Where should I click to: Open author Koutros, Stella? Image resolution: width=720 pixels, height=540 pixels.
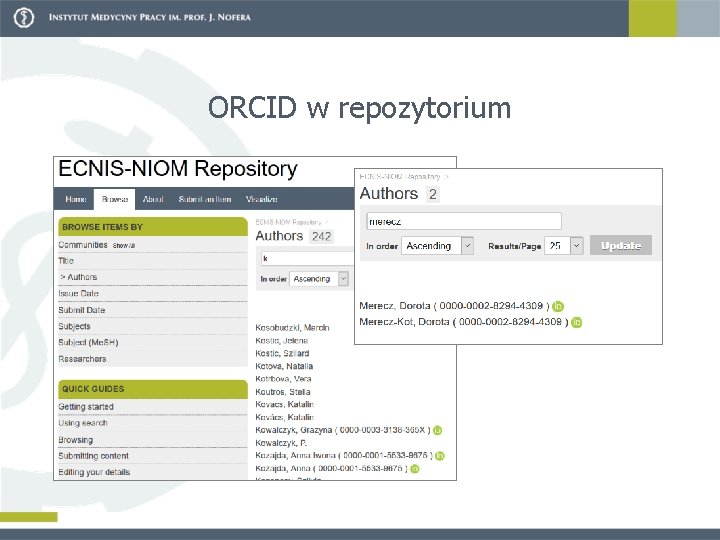point(283,392)
